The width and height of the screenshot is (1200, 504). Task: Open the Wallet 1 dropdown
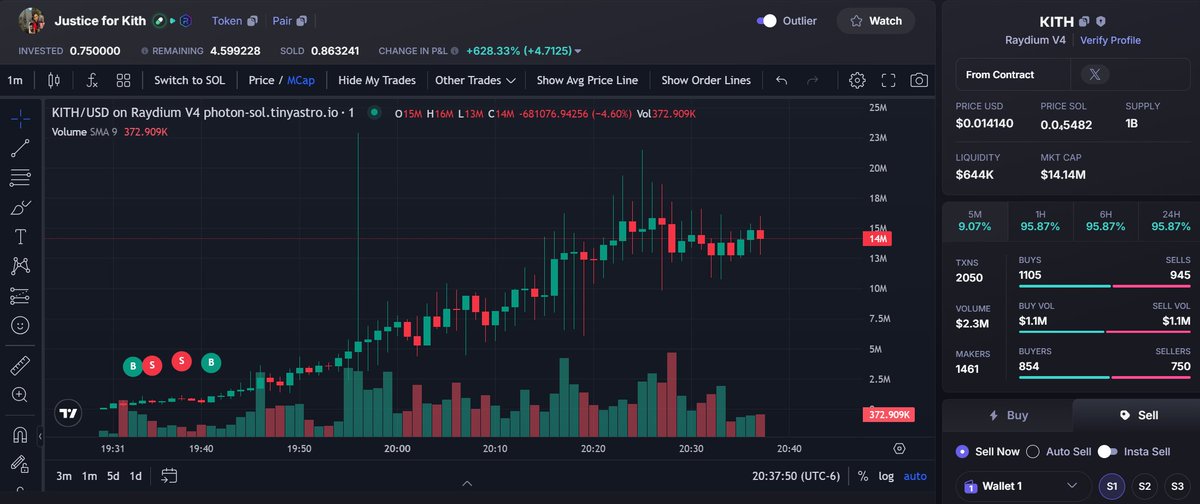point(1021,486)
